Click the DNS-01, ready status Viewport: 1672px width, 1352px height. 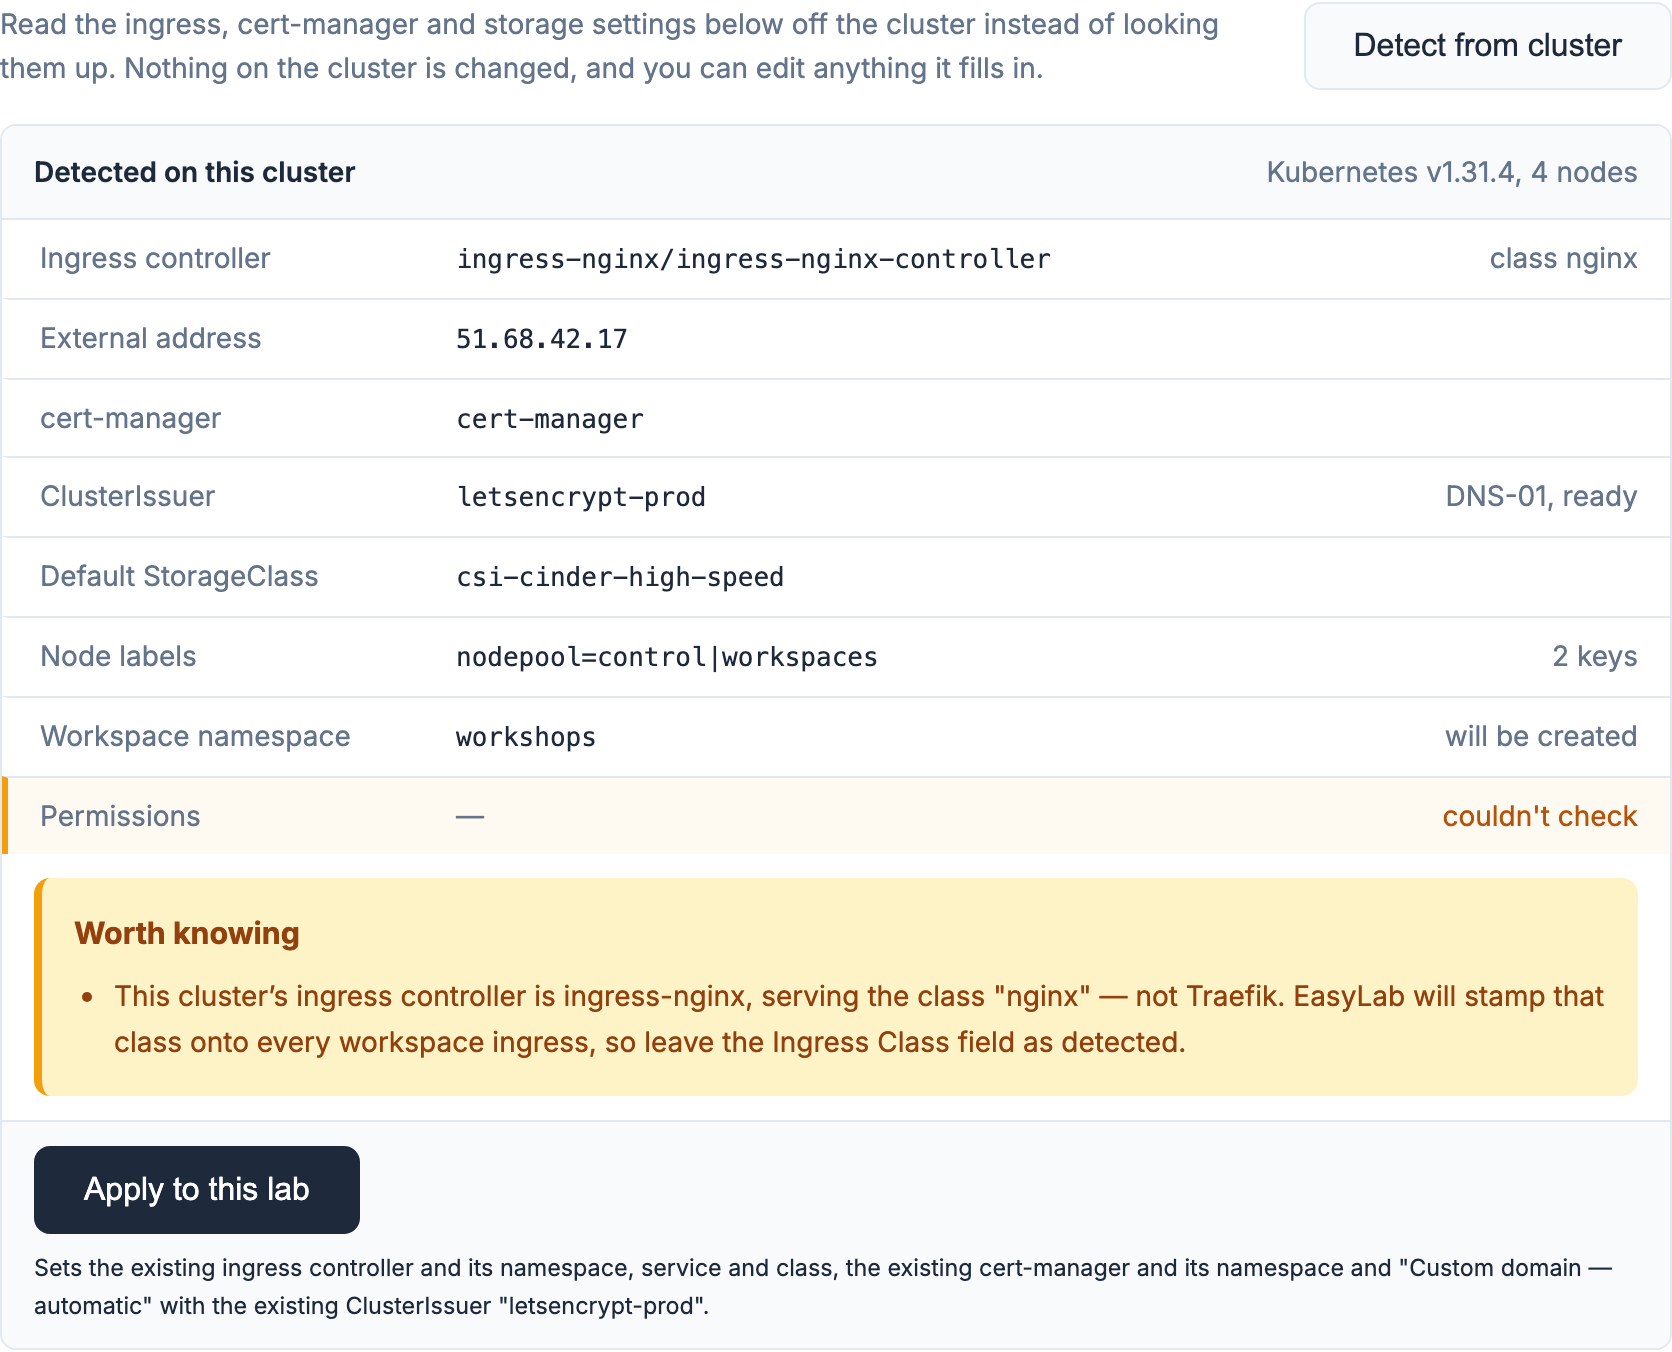(x=1541, y=496)
